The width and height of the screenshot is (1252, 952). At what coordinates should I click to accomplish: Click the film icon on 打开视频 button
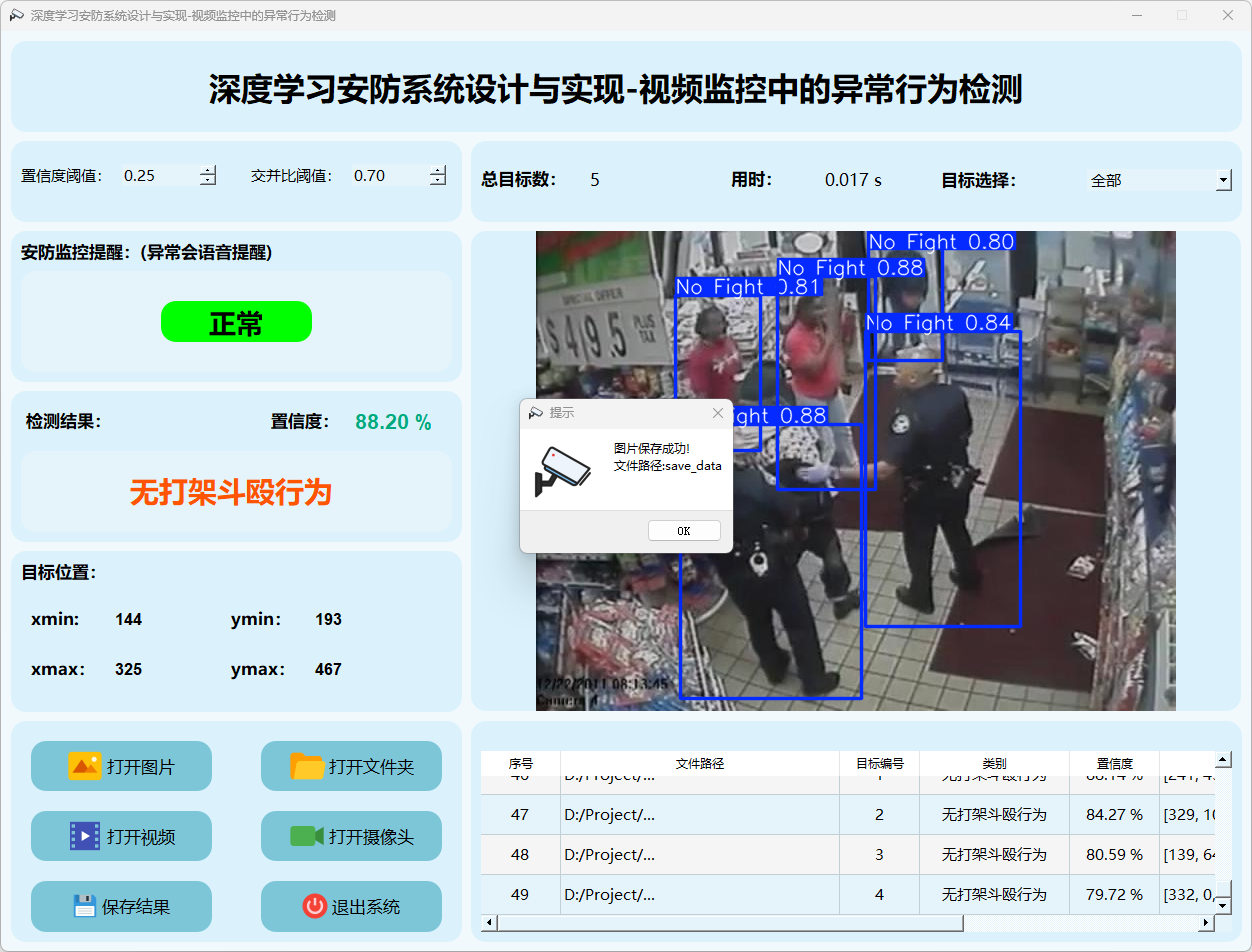(x=85, y=836)
